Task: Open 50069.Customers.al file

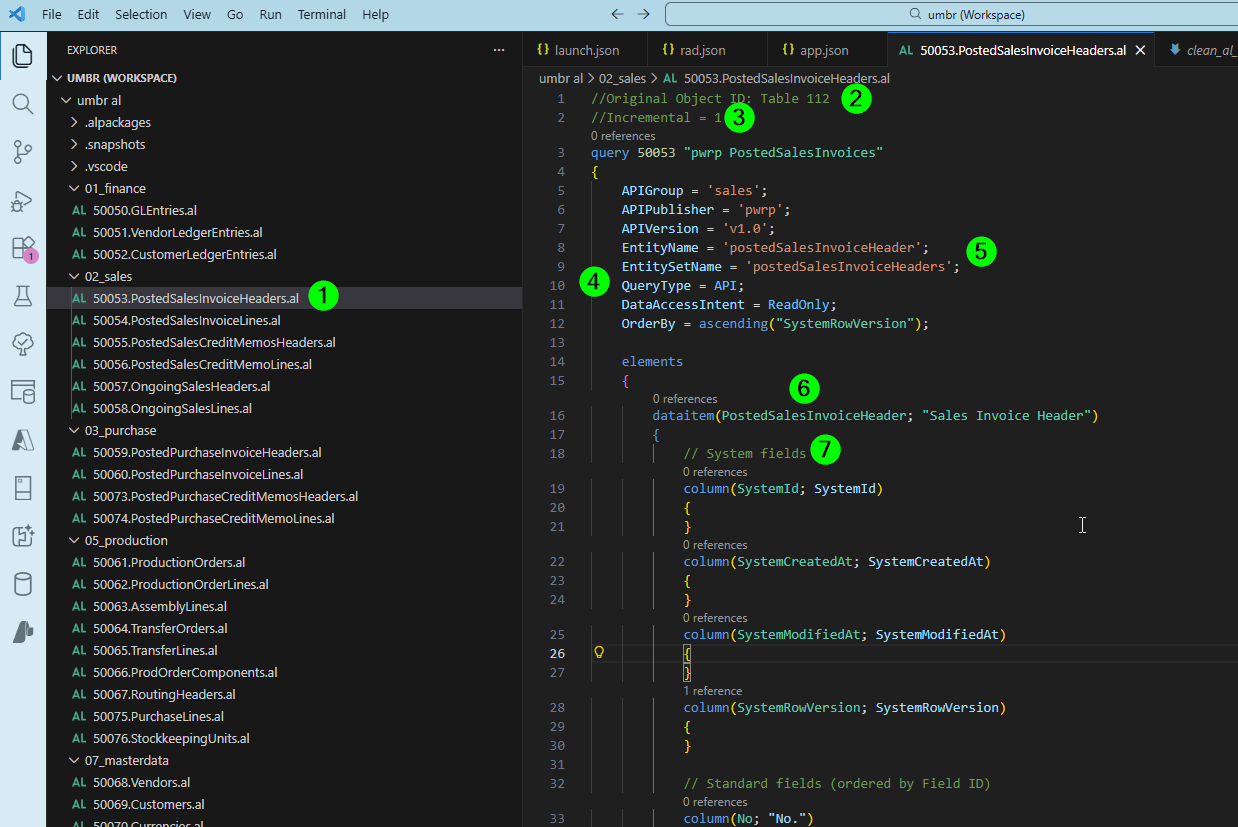Action: point(284,804)
